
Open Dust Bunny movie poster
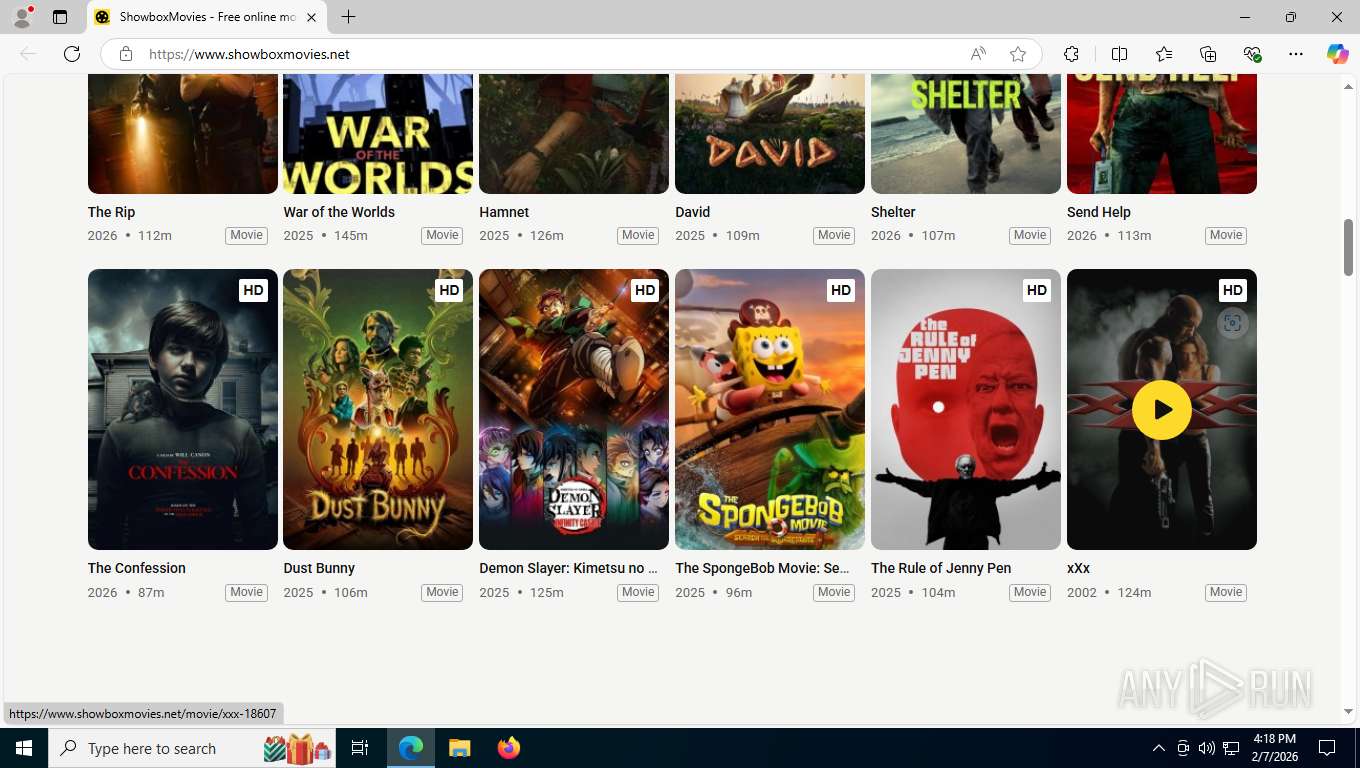pos(378,409)
